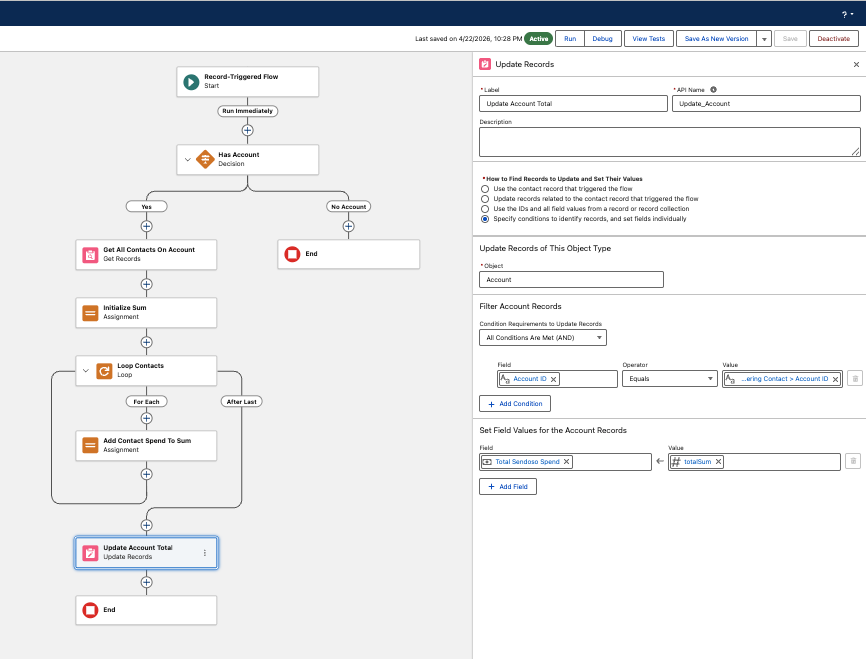Add element after Update Account Total node
Viewport: 866px width, 659px height.
[x=146, y=582]
